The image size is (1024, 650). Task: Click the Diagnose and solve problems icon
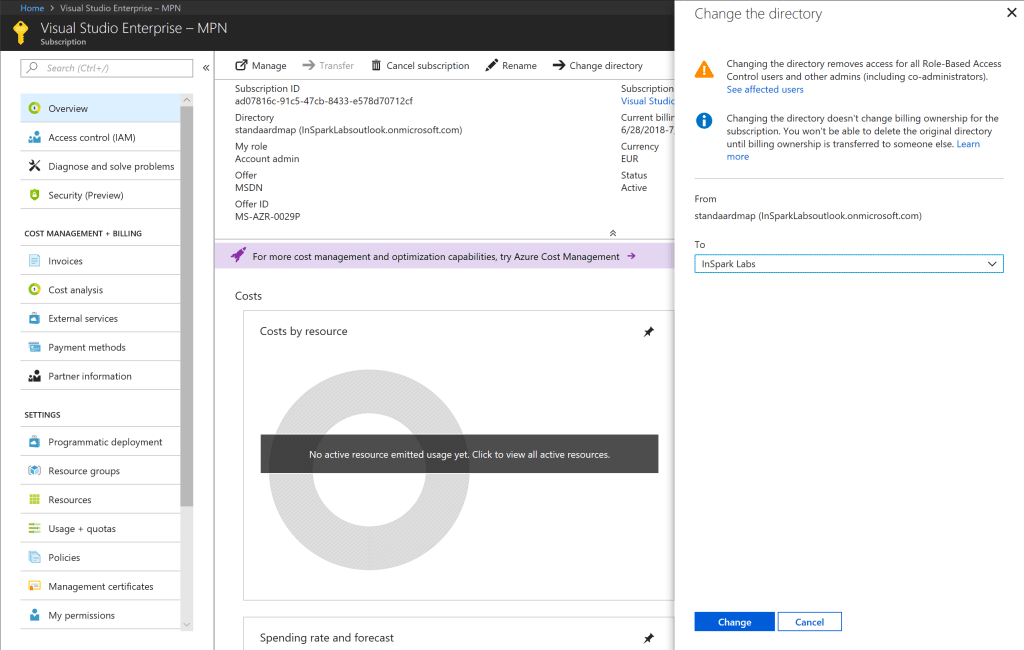(x=35, y=166)
